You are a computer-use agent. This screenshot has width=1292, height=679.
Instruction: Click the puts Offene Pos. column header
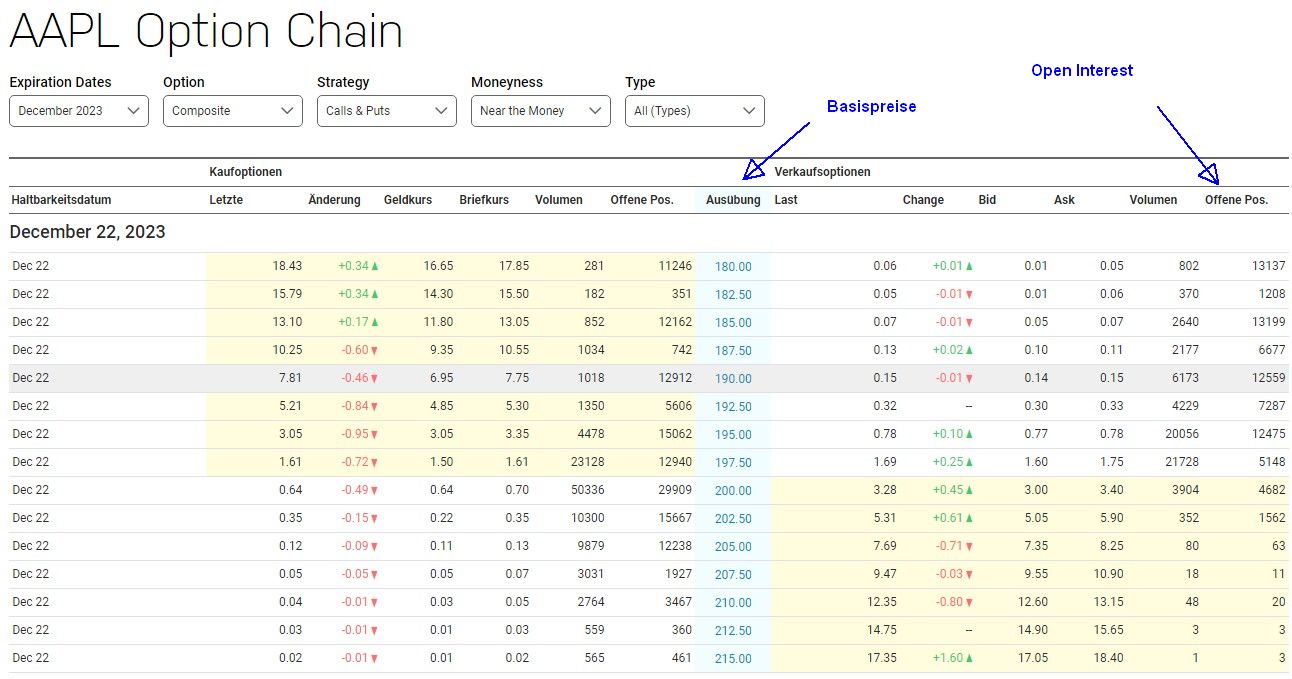pos(1236,200)
